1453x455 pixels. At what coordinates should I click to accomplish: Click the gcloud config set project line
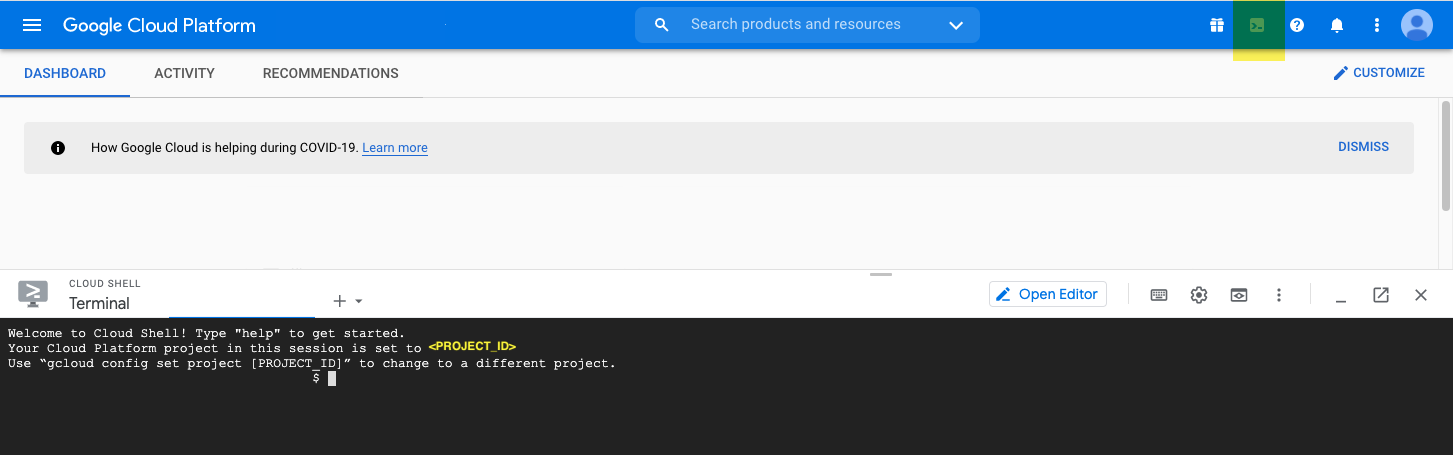click(x=312, y=364)
